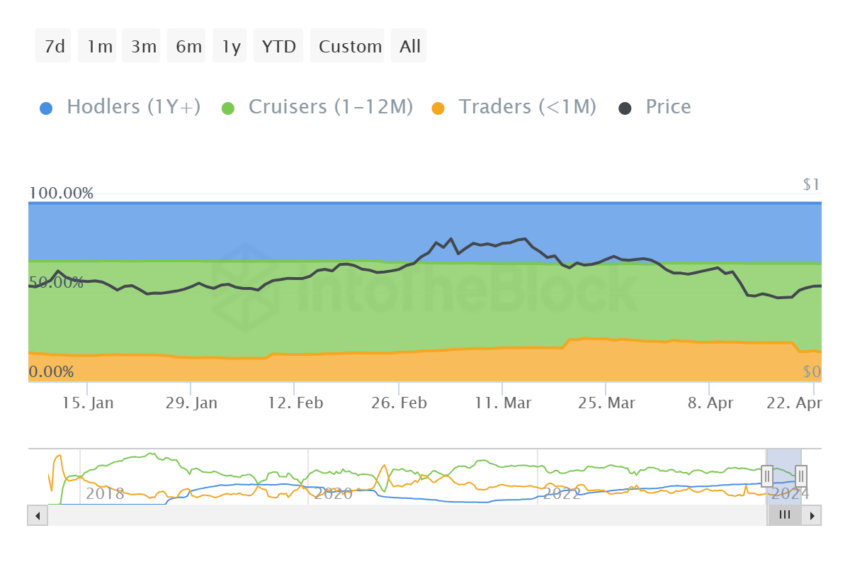The image size is (850, 567).
Task: Select the 1m time range
Action: [99, 46]
